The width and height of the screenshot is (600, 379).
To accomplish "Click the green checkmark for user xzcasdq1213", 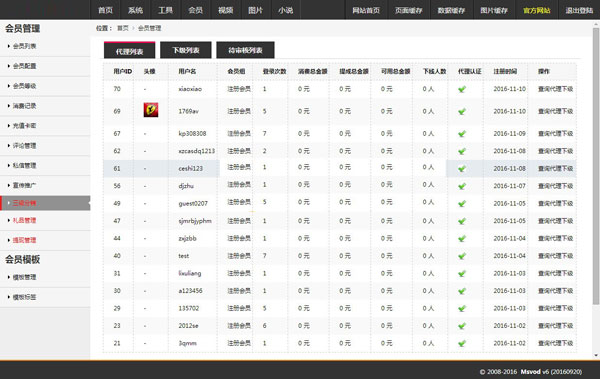I will 462,151.
